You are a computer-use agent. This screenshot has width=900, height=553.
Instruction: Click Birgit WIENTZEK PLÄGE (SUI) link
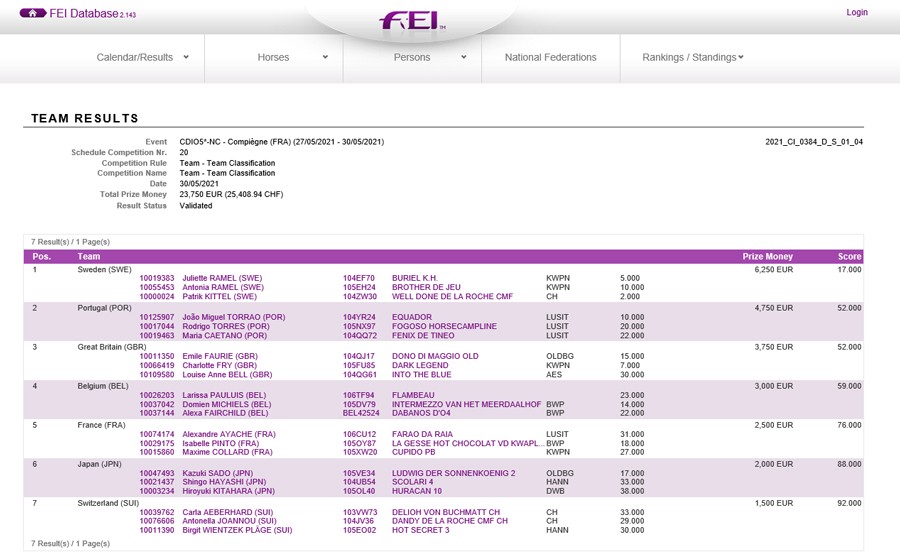pos(237,530)
